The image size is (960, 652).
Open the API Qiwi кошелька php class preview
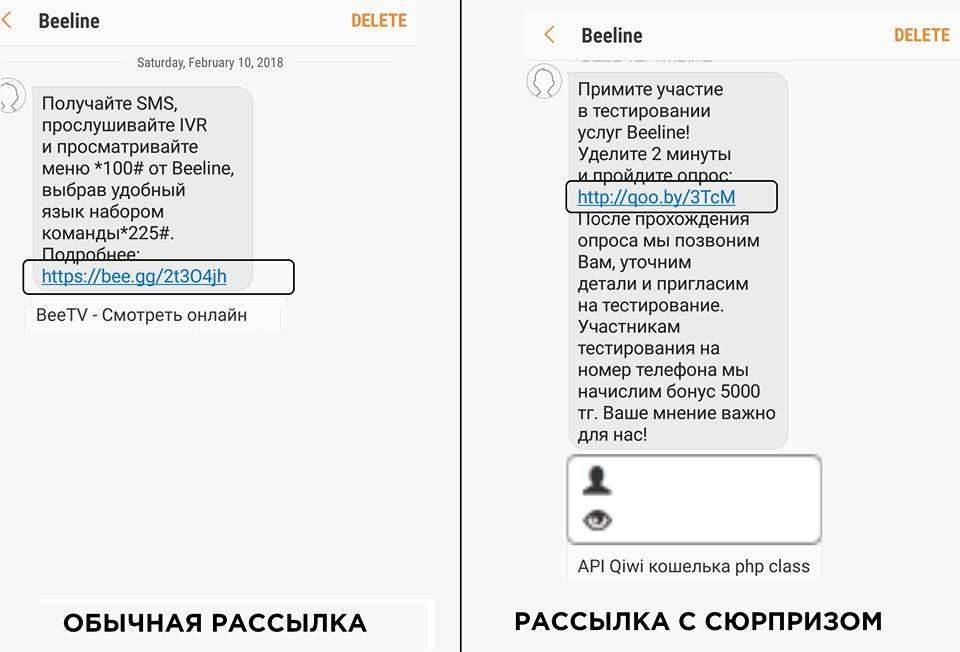(693, 566)
